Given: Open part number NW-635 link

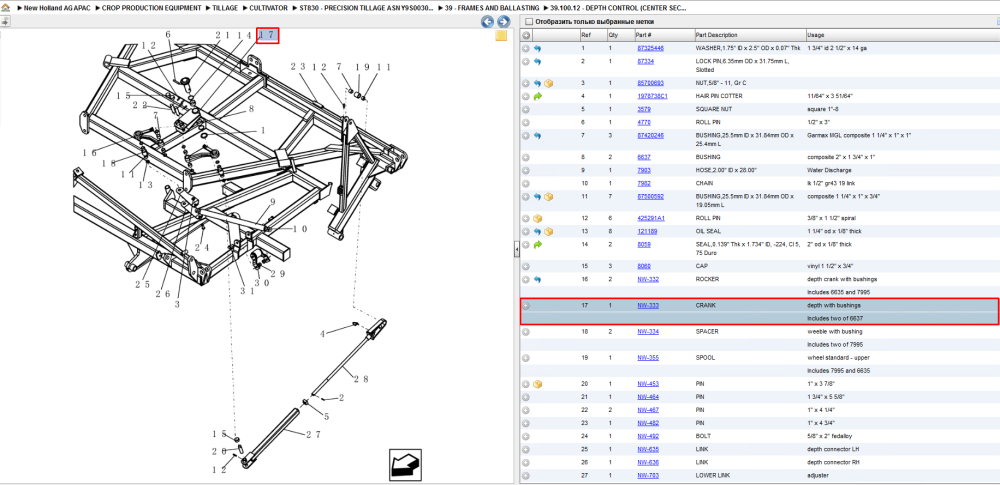Looking at the screenshot, I should point(648,449).
